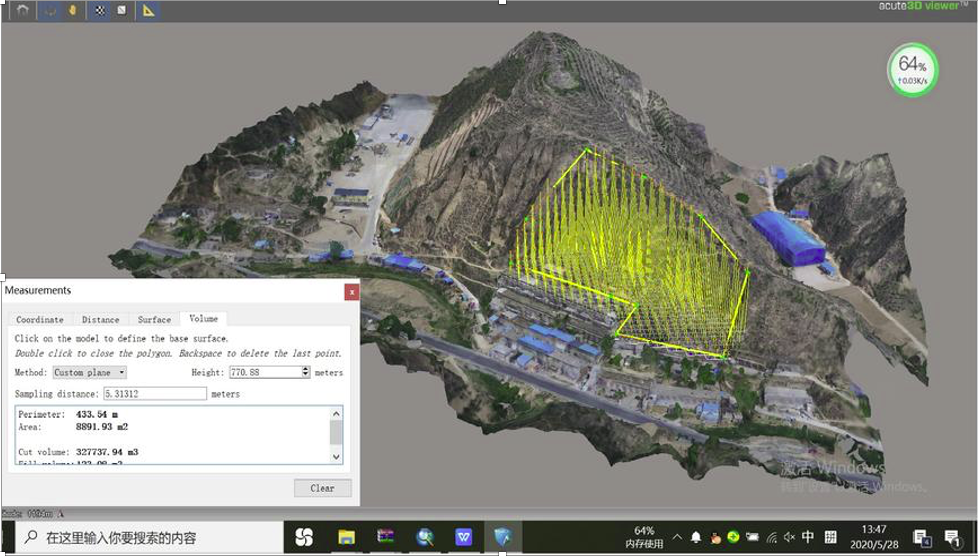Click the 中 input language indicator
978x556 pixels.
(808, 537)
